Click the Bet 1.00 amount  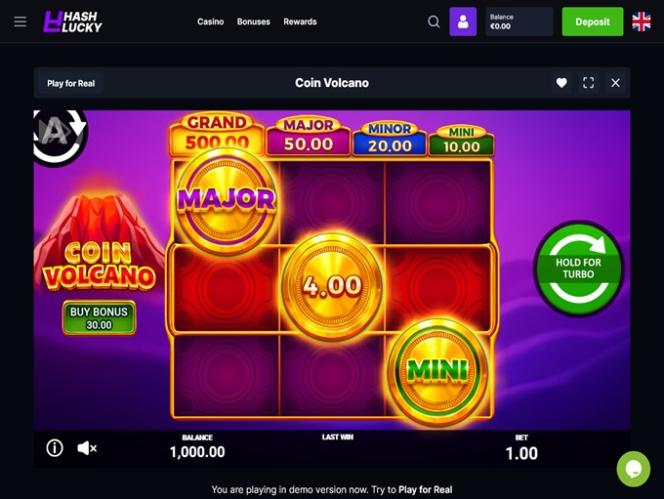tap(522, 453)
